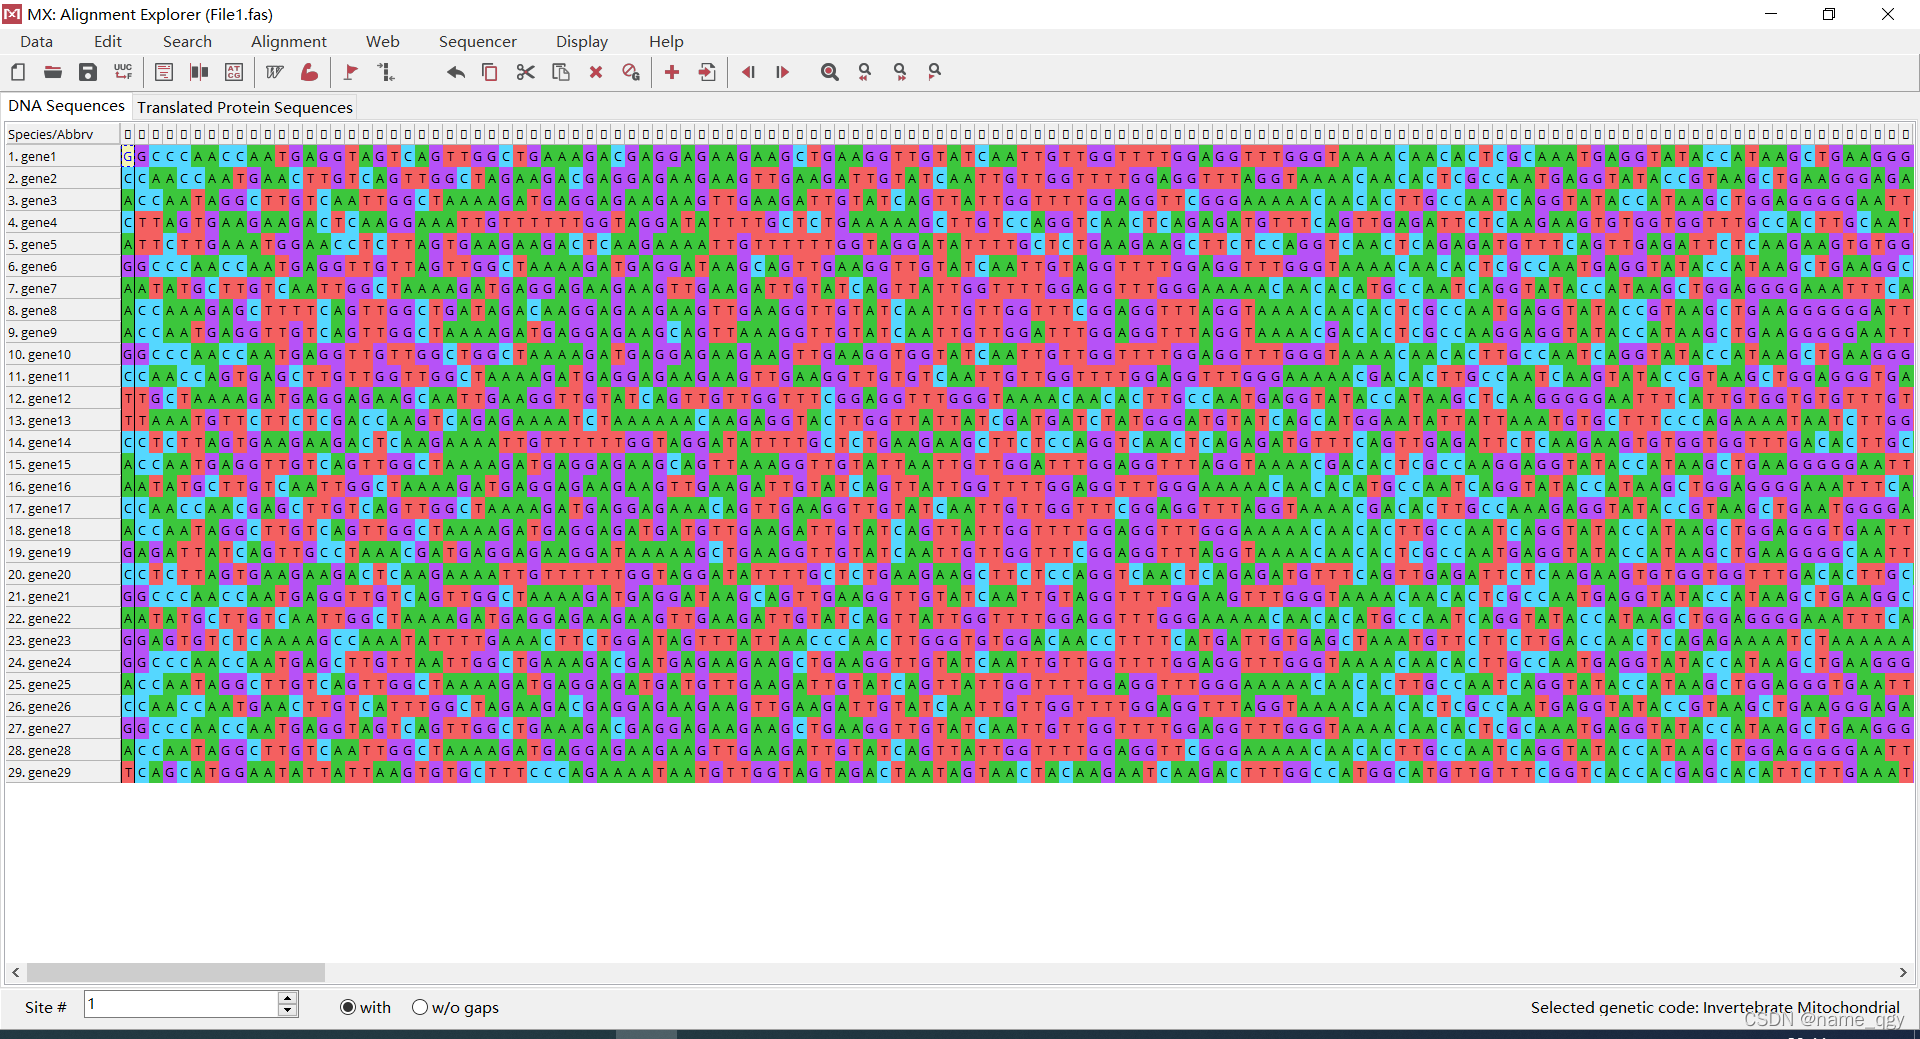Screen dimensions: 1920x1039
Task: Select the sequence row '19. gene19'
Action: (x=62, y=552)
